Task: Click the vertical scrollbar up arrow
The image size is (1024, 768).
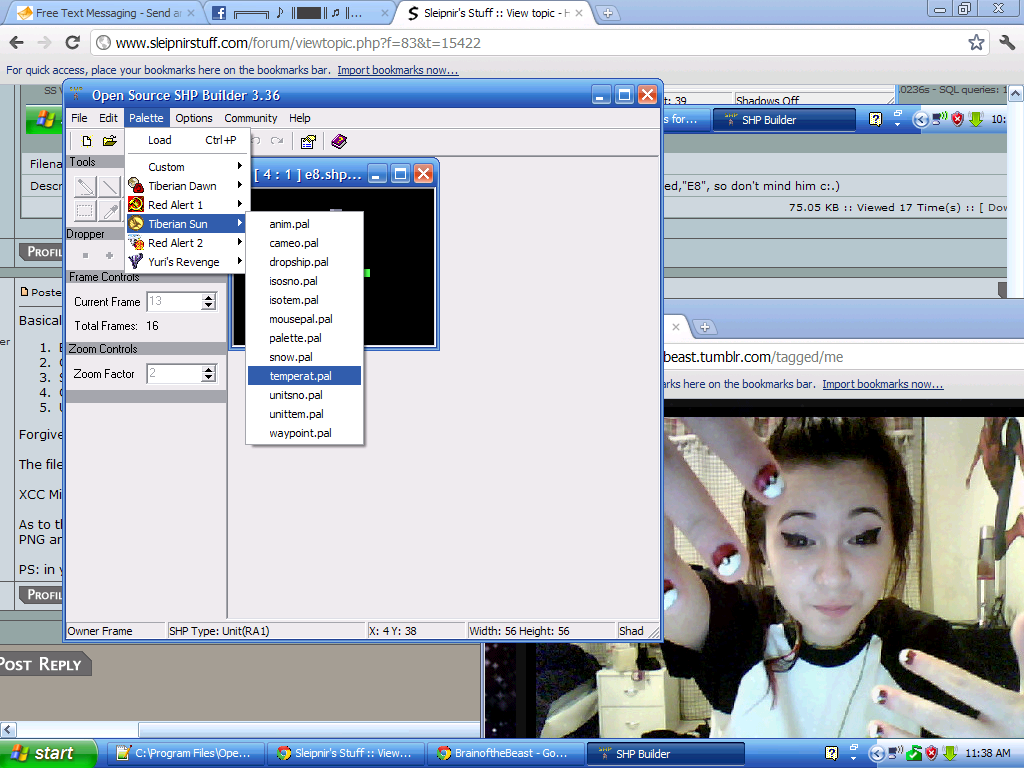Action: 1016,94
